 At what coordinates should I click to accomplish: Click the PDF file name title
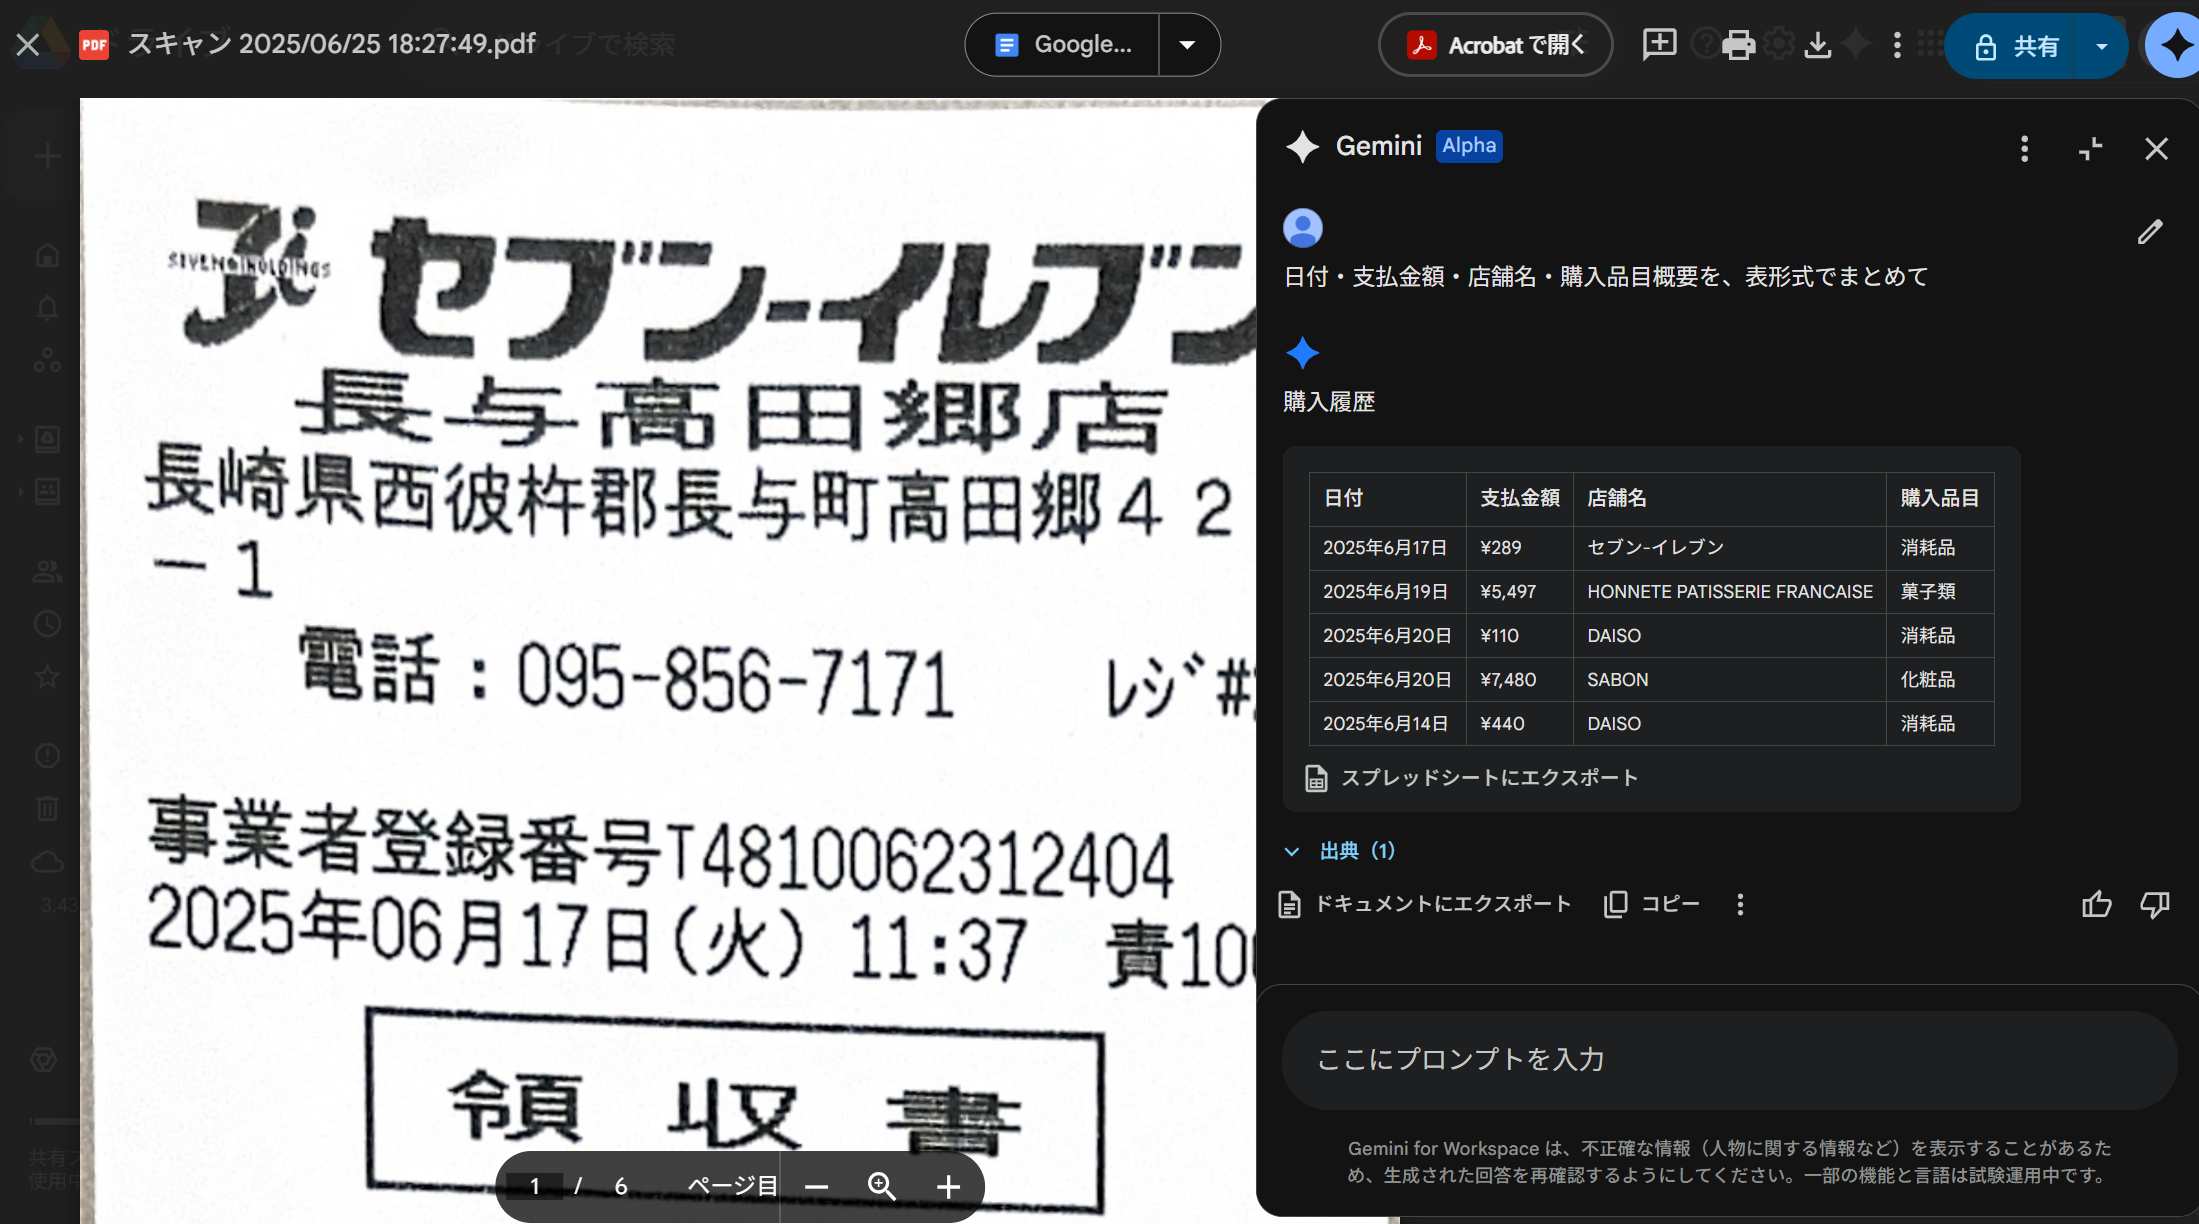tap(331, 44)
